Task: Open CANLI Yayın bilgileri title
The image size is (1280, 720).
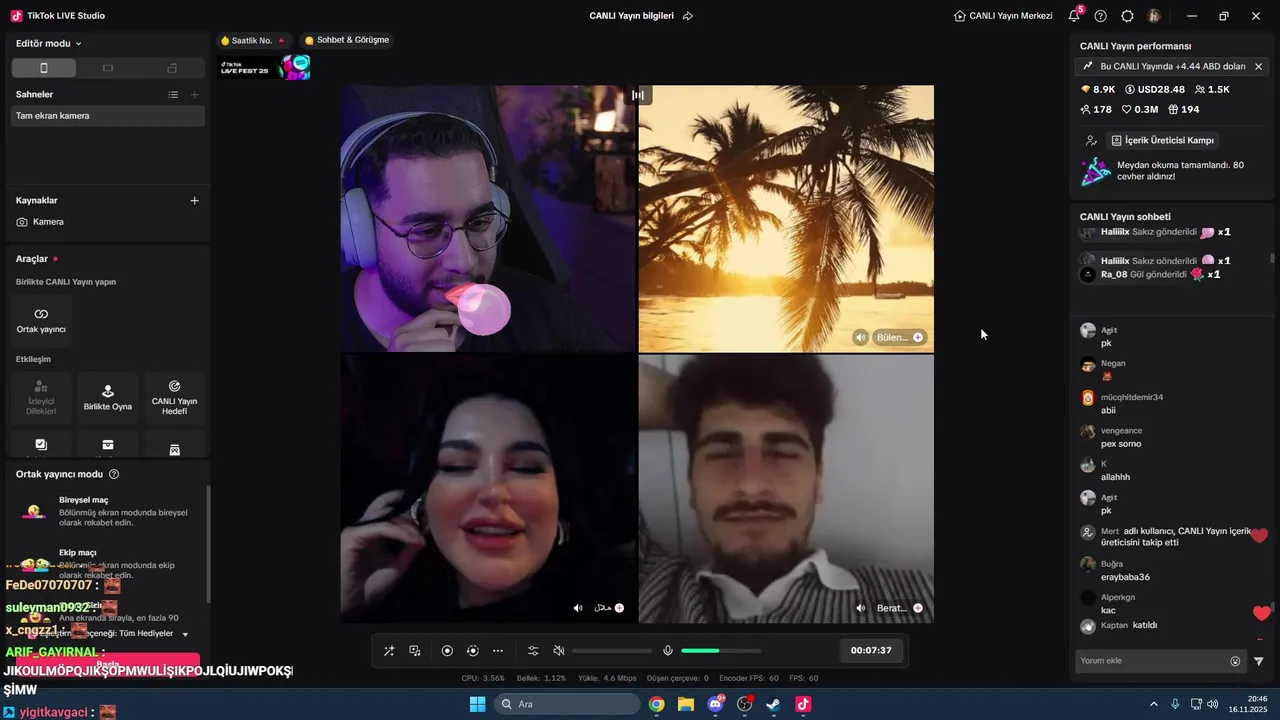Action: click(x=631, y=16)
